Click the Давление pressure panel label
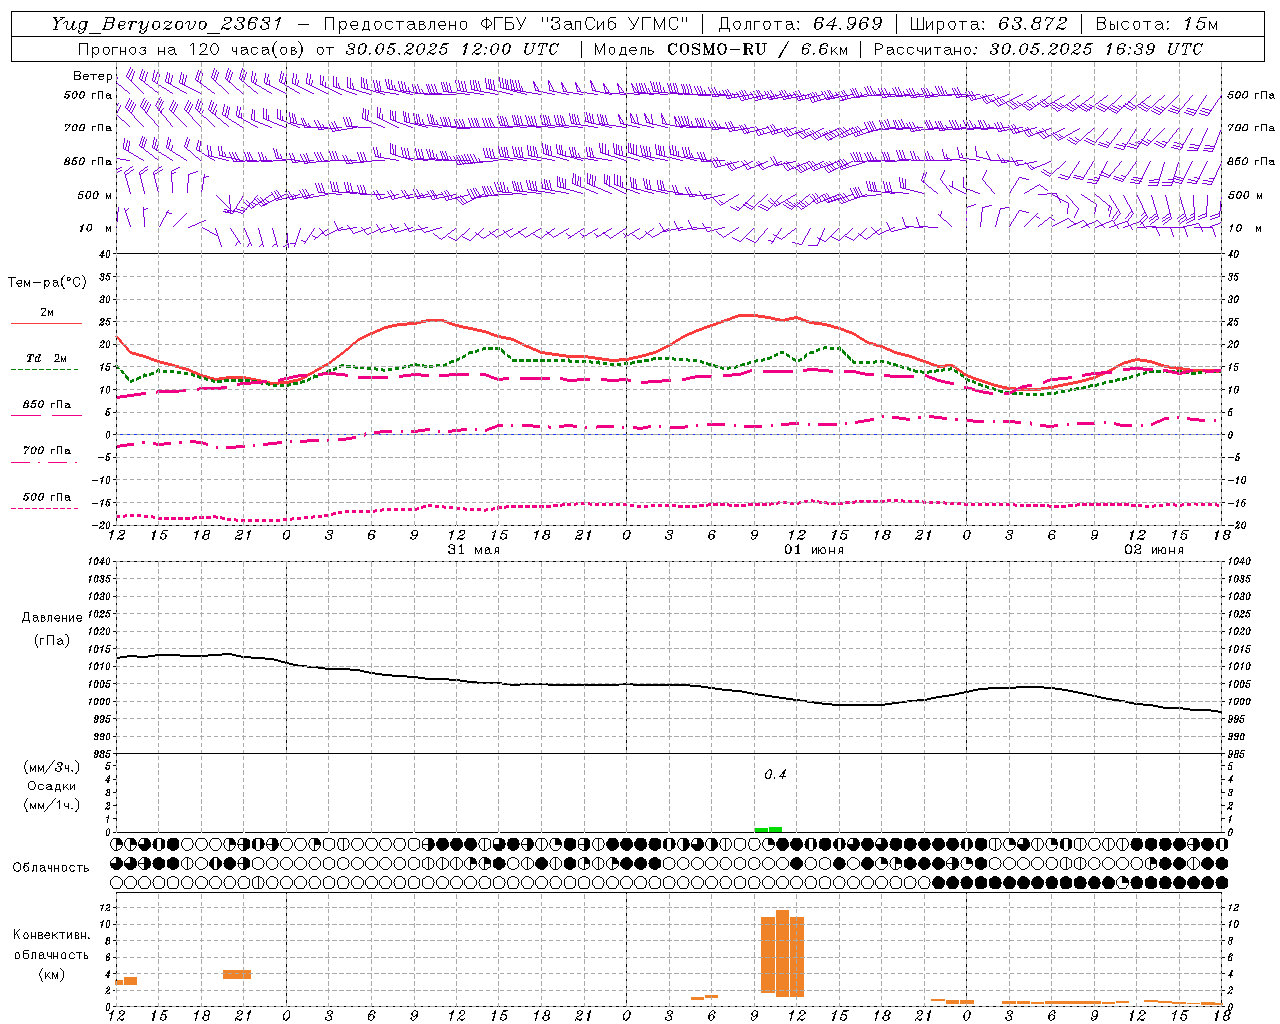The height and width of the screenshot is (1024, 1280). pos(51,618)
